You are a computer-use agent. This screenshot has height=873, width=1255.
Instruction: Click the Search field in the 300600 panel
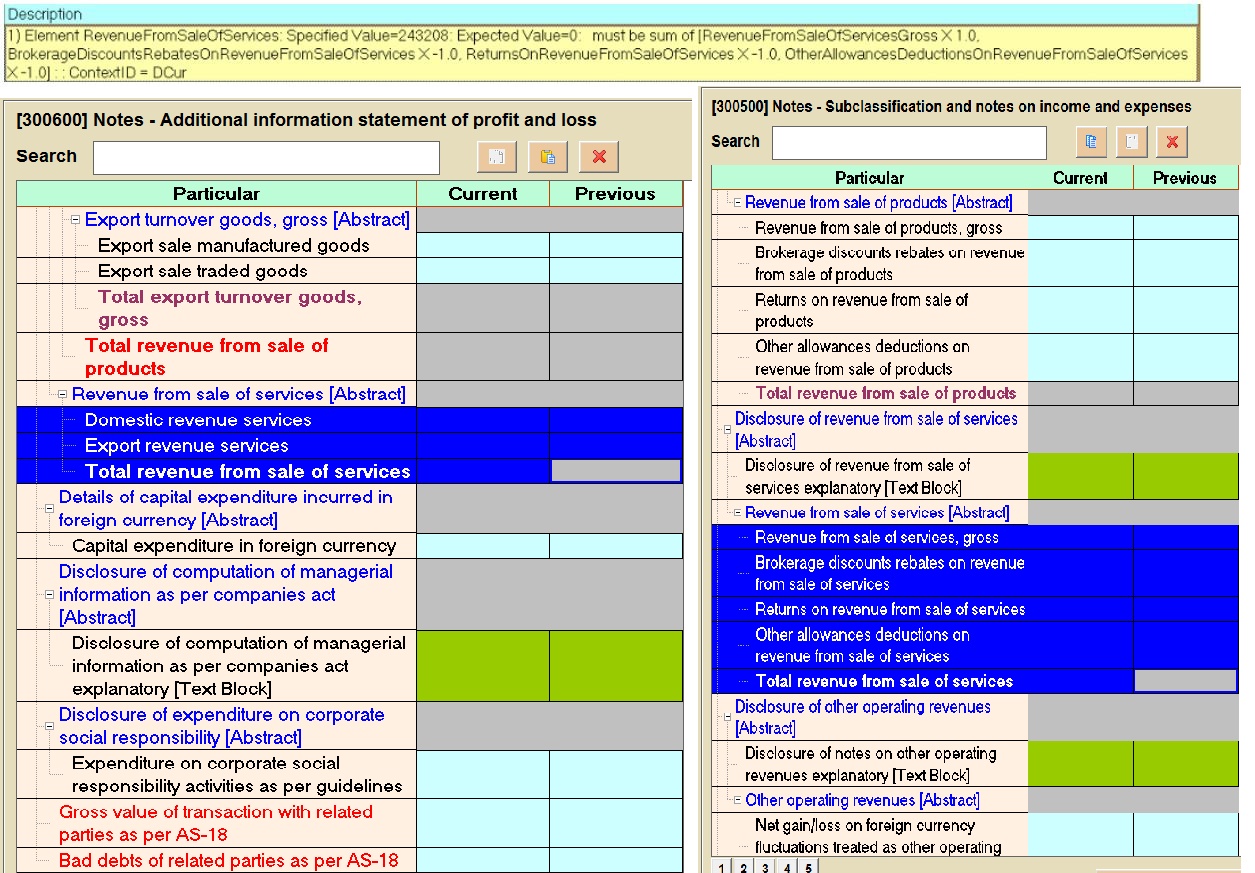coord(266,157)
